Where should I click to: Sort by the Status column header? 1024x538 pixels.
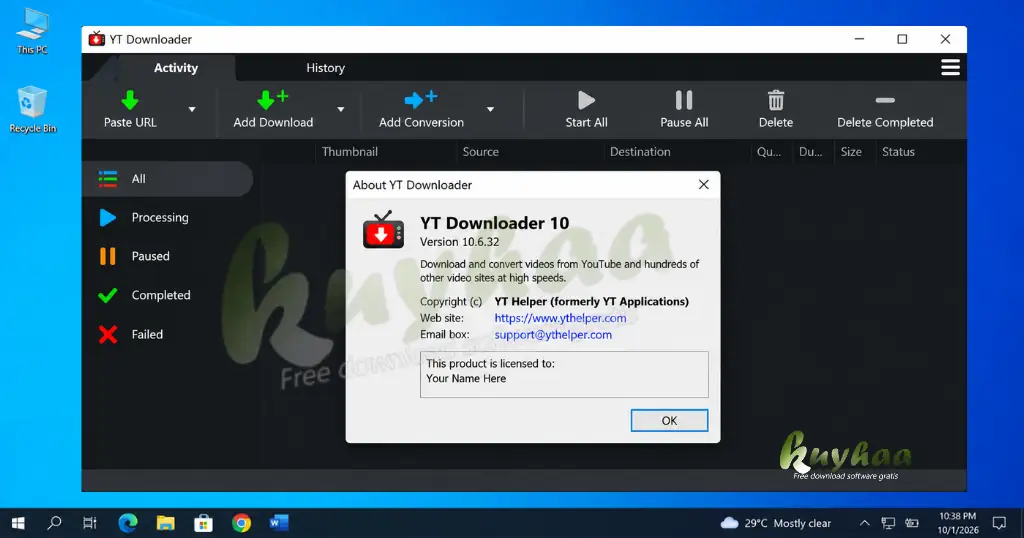coord(898,151)
